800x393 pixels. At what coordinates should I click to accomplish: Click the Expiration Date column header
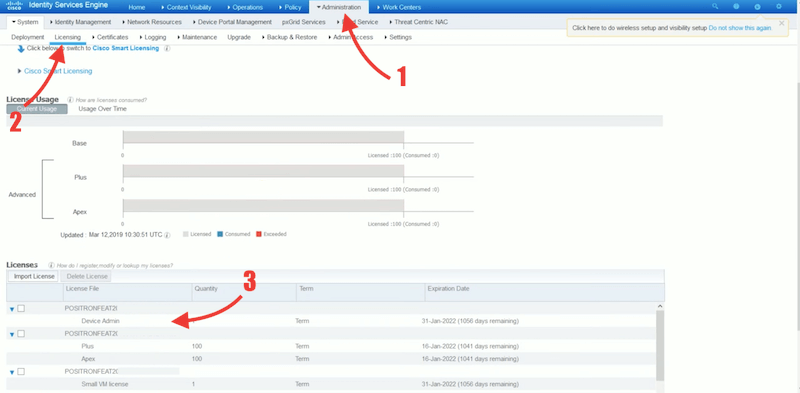click(544, 292)
